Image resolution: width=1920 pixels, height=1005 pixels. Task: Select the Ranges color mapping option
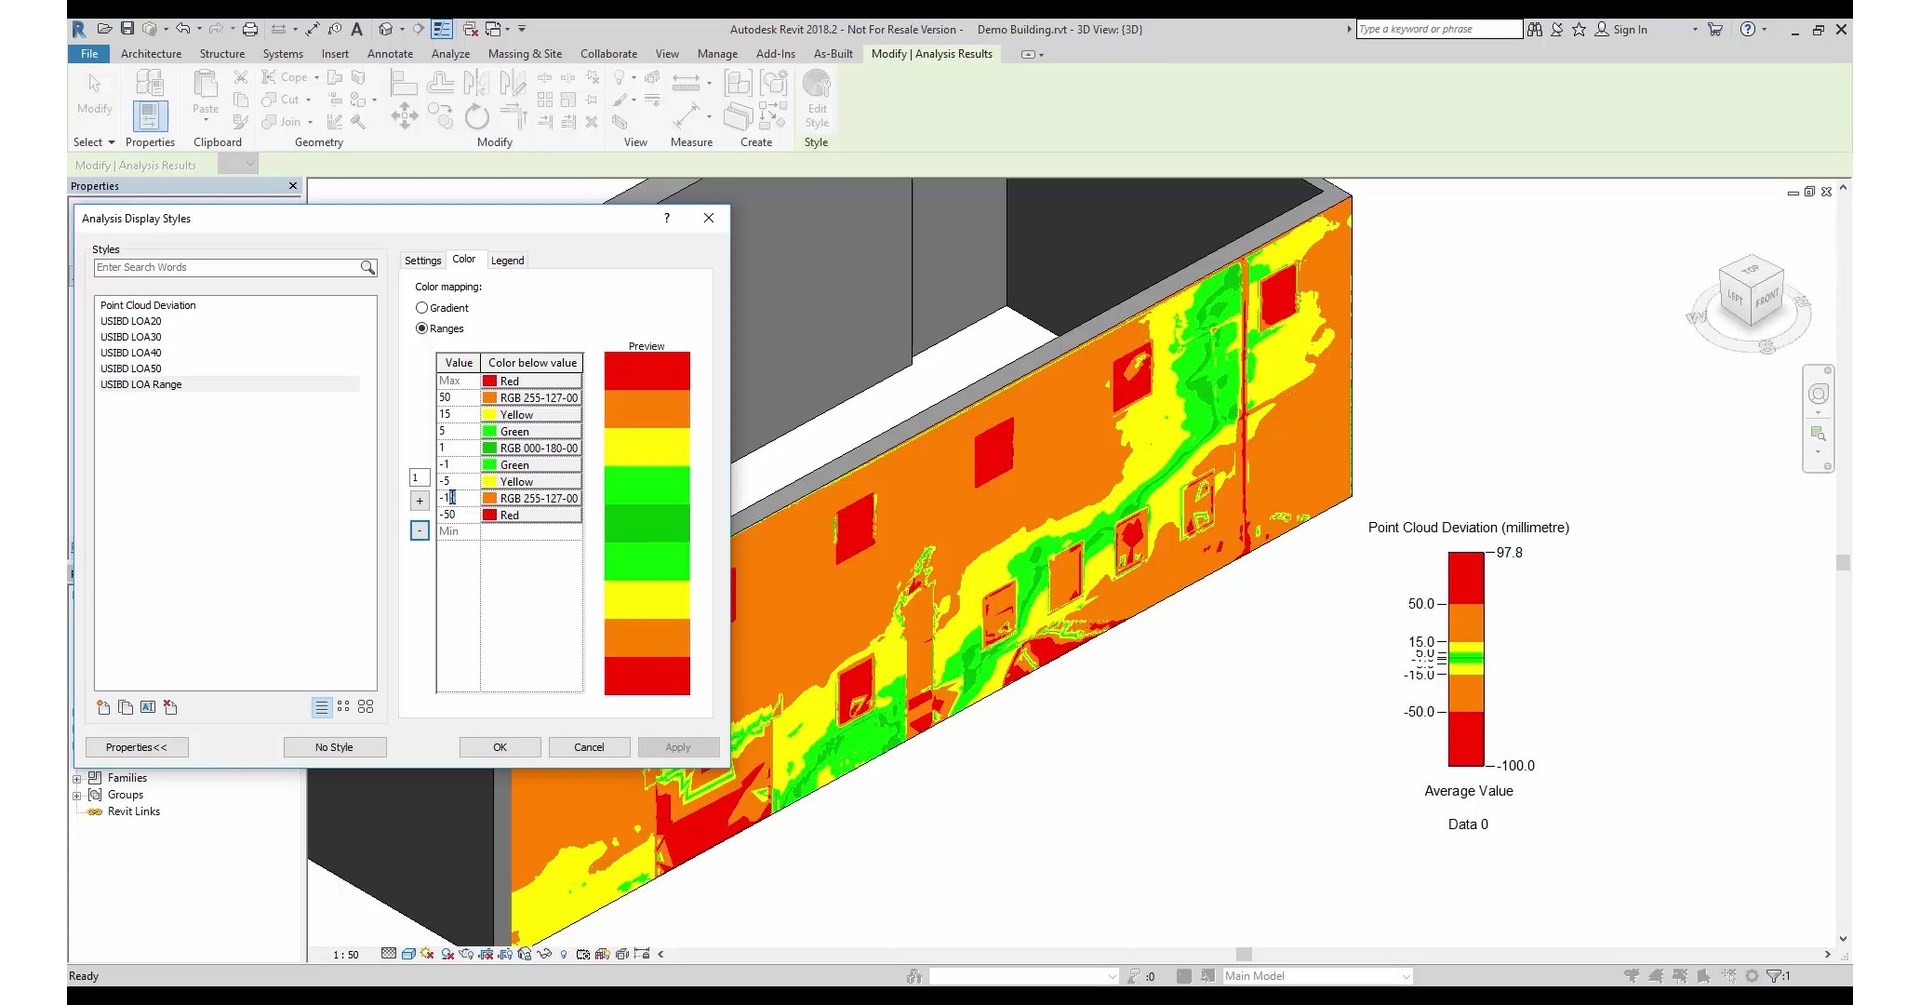pos(422,328)
